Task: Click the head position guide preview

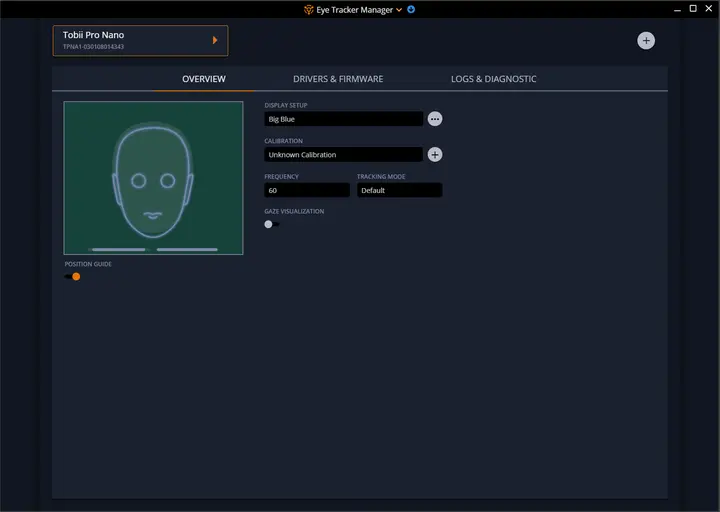Action: click(153, 178)
